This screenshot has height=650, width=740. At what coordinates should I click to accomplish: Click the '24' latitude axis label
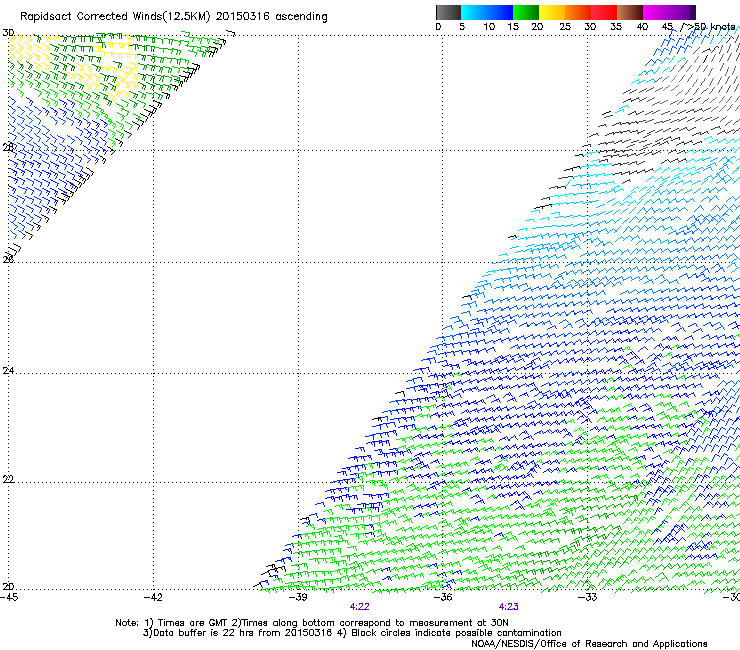[8, 371]
